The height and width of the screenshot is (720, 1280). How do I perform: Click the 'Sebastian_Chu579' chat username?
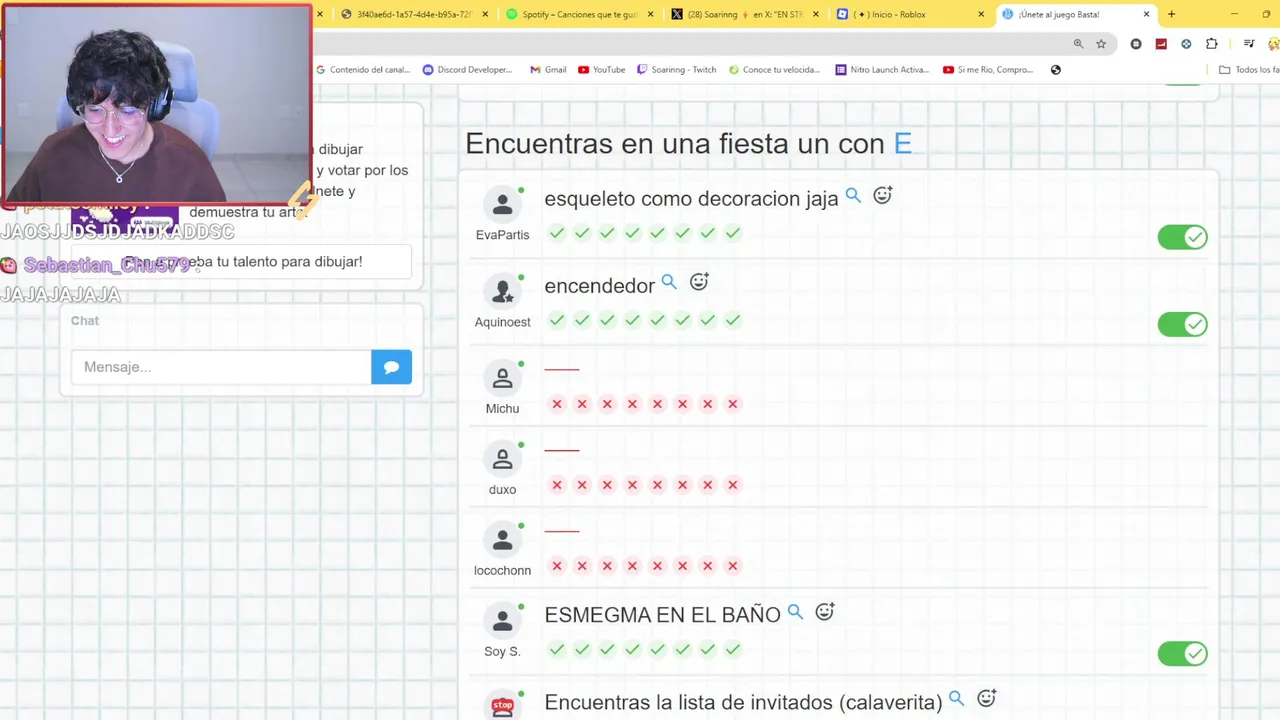[106, 265]
